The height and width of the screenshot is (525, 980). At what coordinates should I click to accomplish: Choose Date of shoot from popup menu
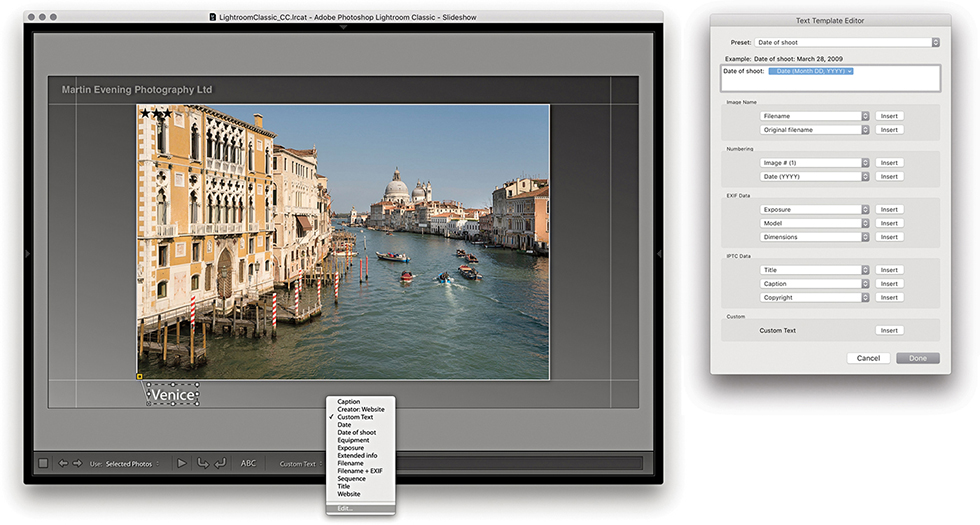359,432
